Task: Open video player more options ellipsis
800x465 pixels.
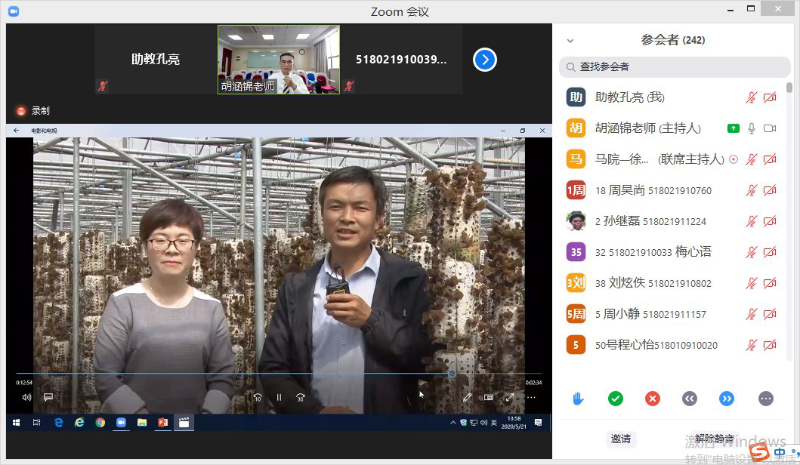Action: tap(531, 397)
